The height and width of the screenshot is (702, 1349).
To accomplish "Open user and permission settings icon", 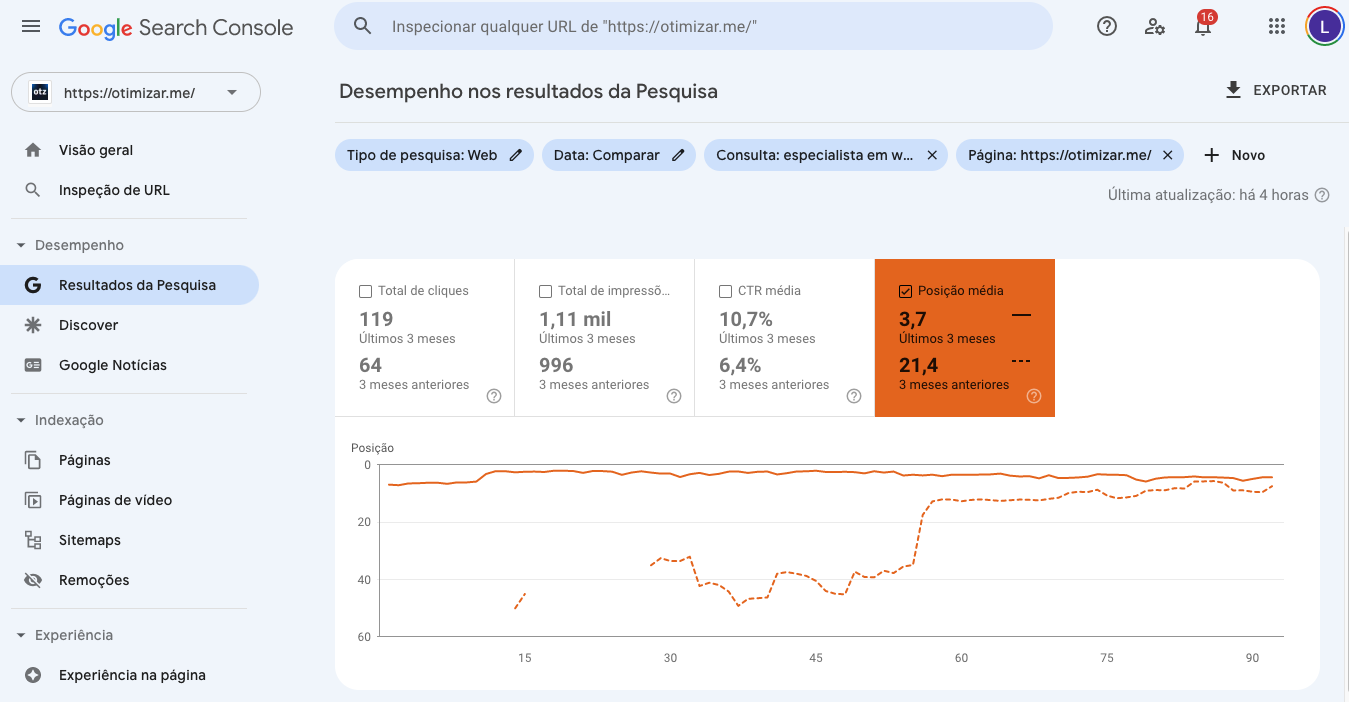I will coord(1155,27).
